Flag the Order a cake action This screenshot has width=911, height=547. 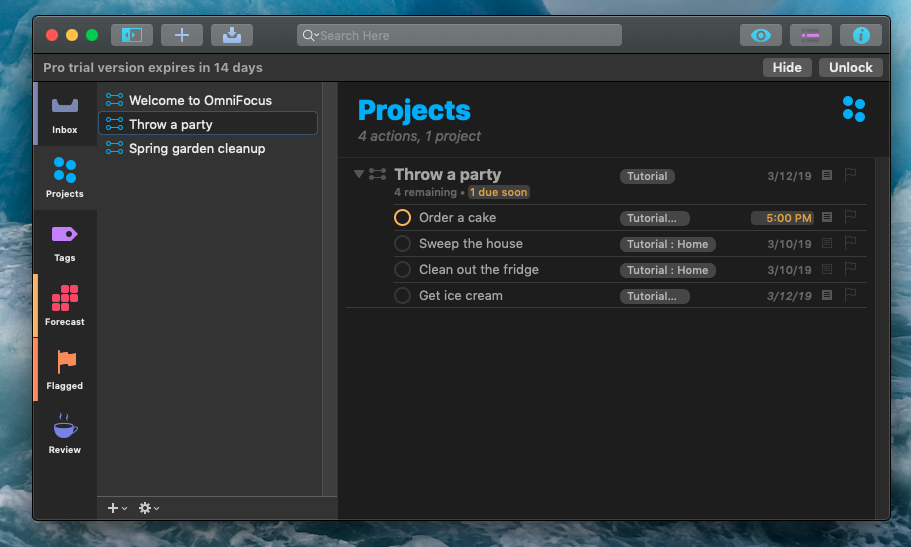pyautogui.click(x=850, y=217)
